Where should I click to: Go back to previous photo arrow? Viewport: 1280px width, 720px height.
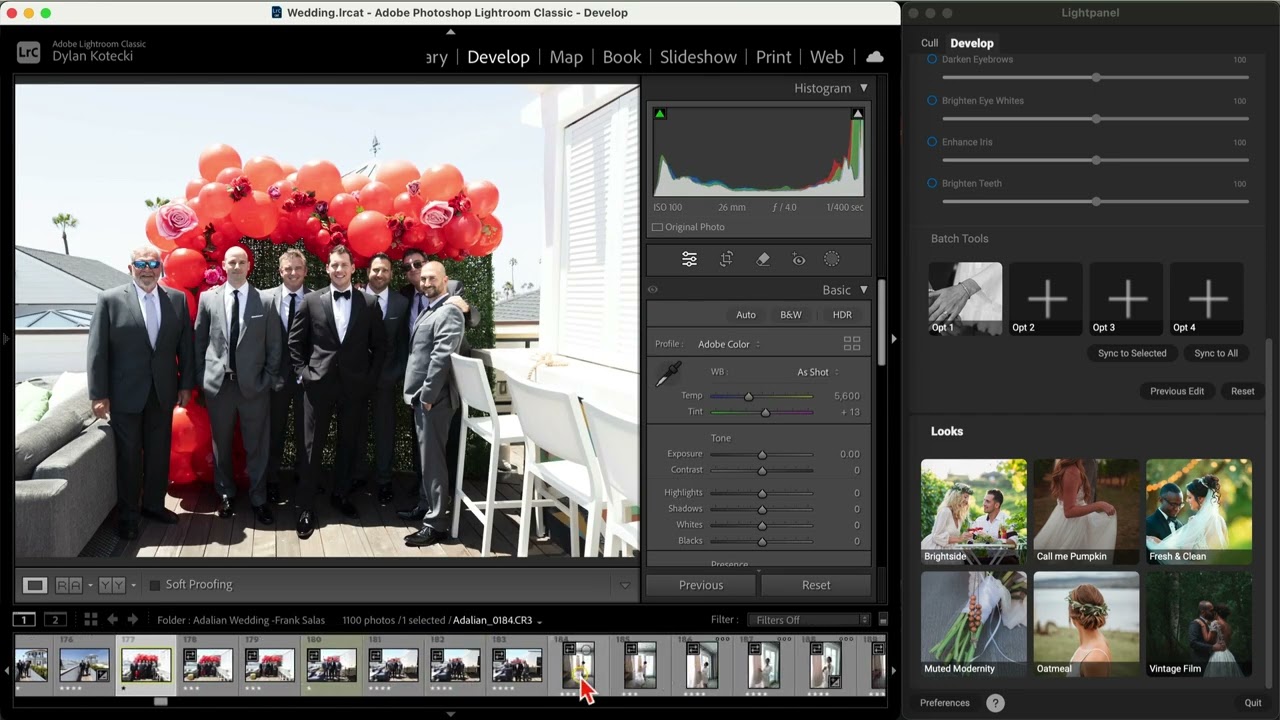(x=112, y=620)
